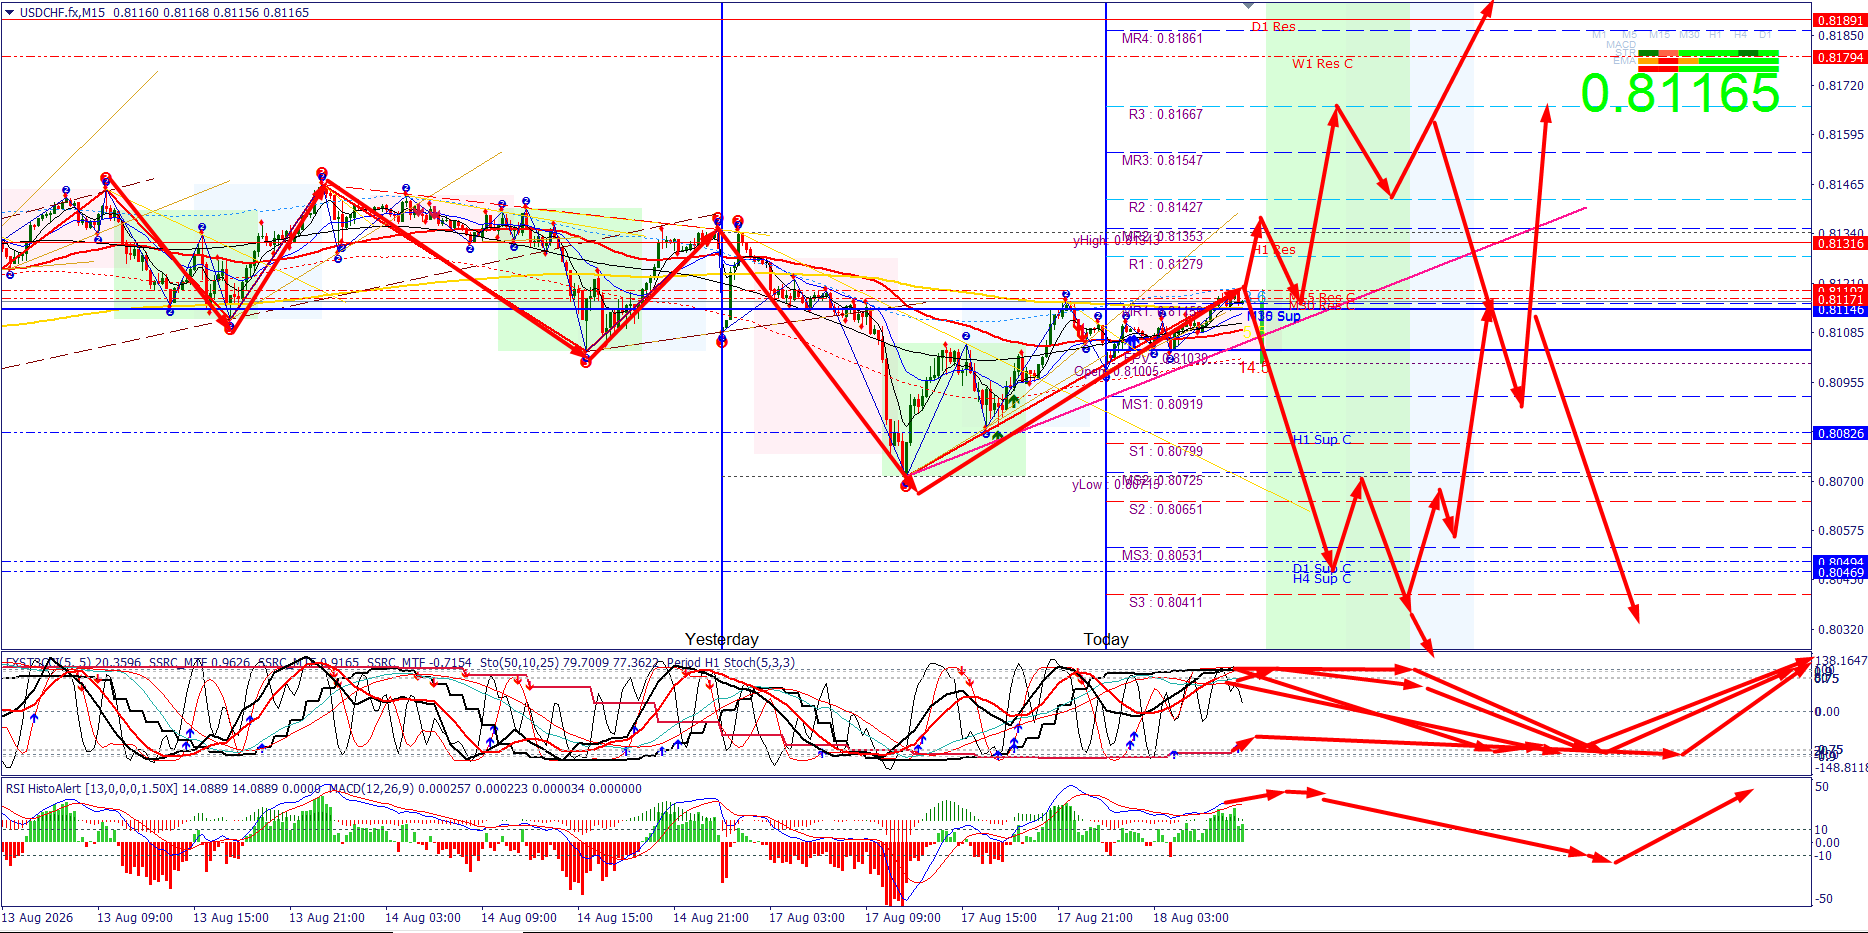Select the R3 : 0.81667 pivot label

pos(1166,114)
